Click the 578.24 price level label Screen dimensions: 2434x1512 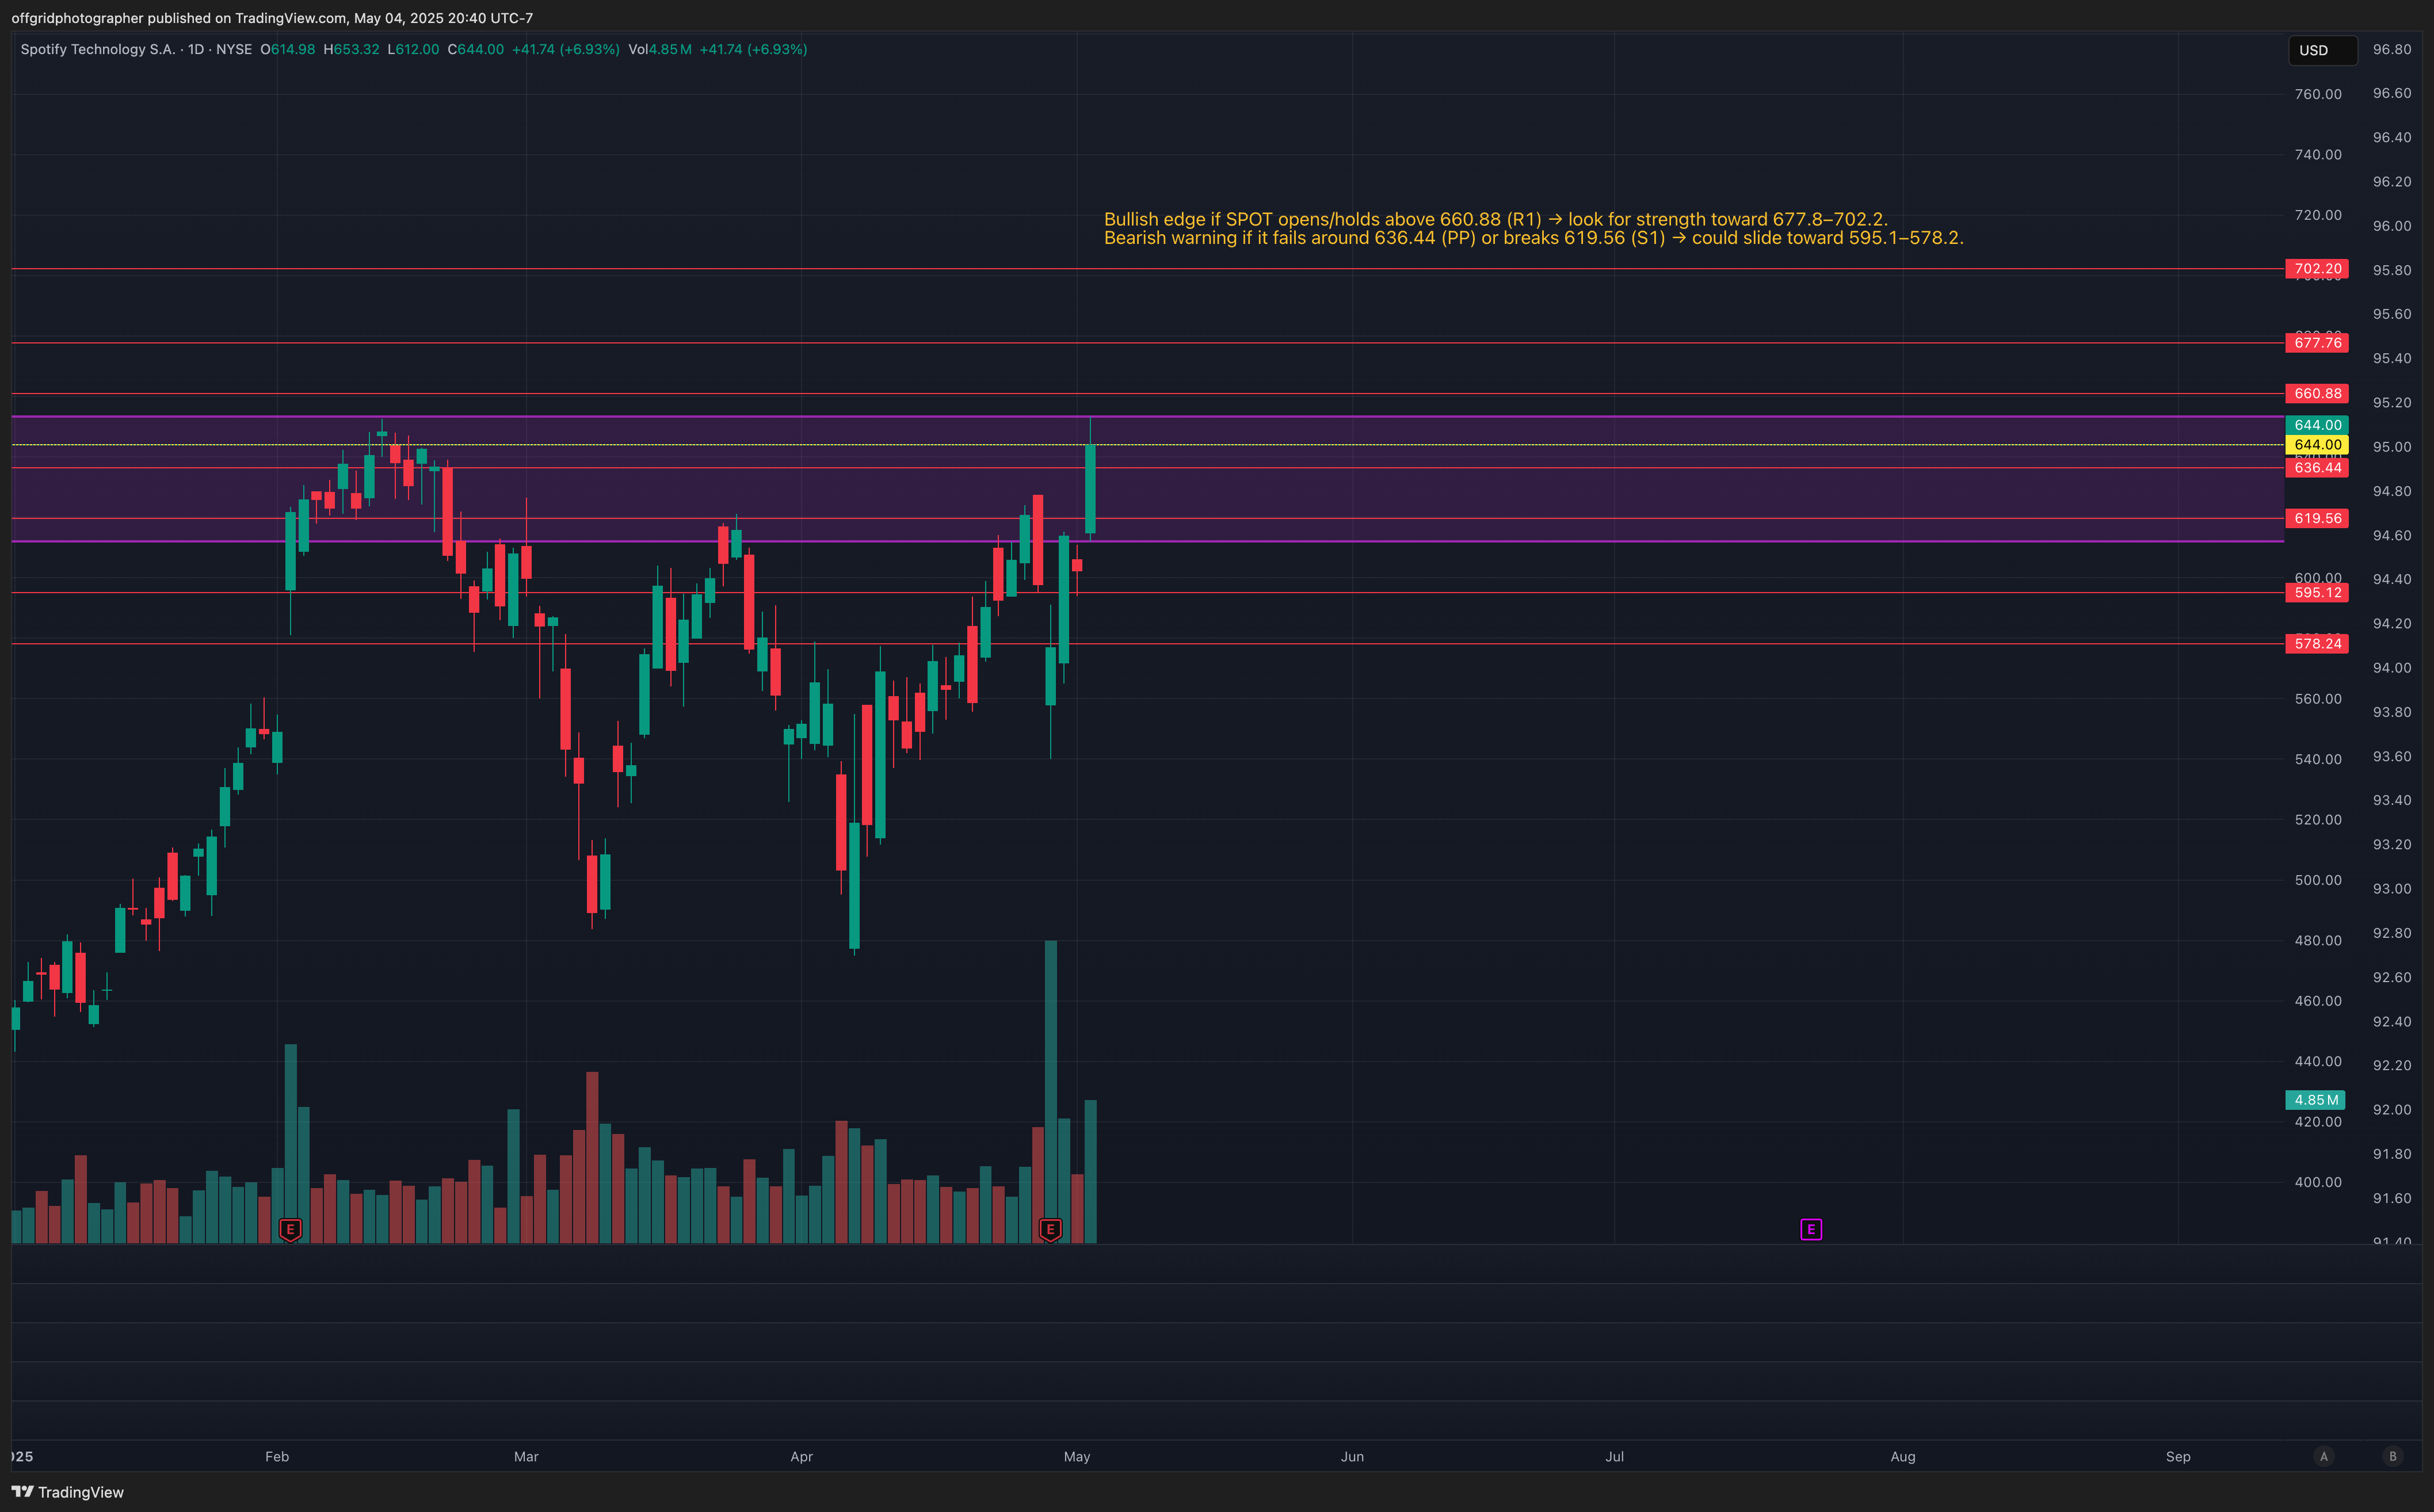click(x=2317, y=644)
